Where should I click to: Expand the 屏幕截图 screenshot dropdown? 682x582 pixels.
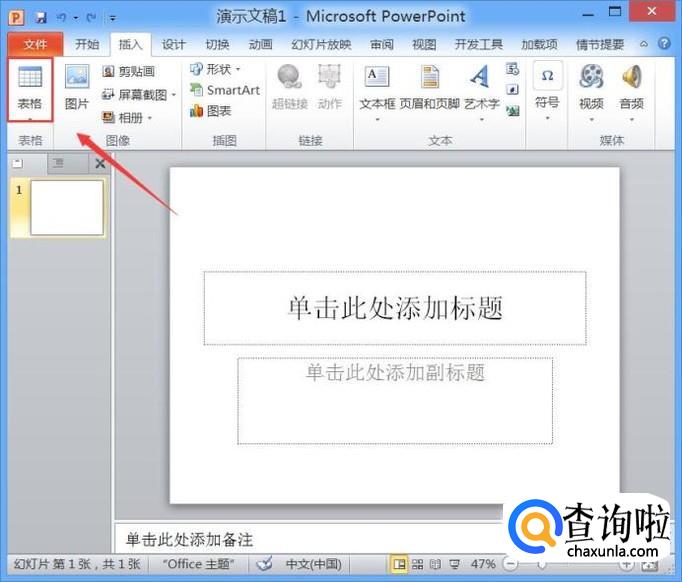[173, 94]
